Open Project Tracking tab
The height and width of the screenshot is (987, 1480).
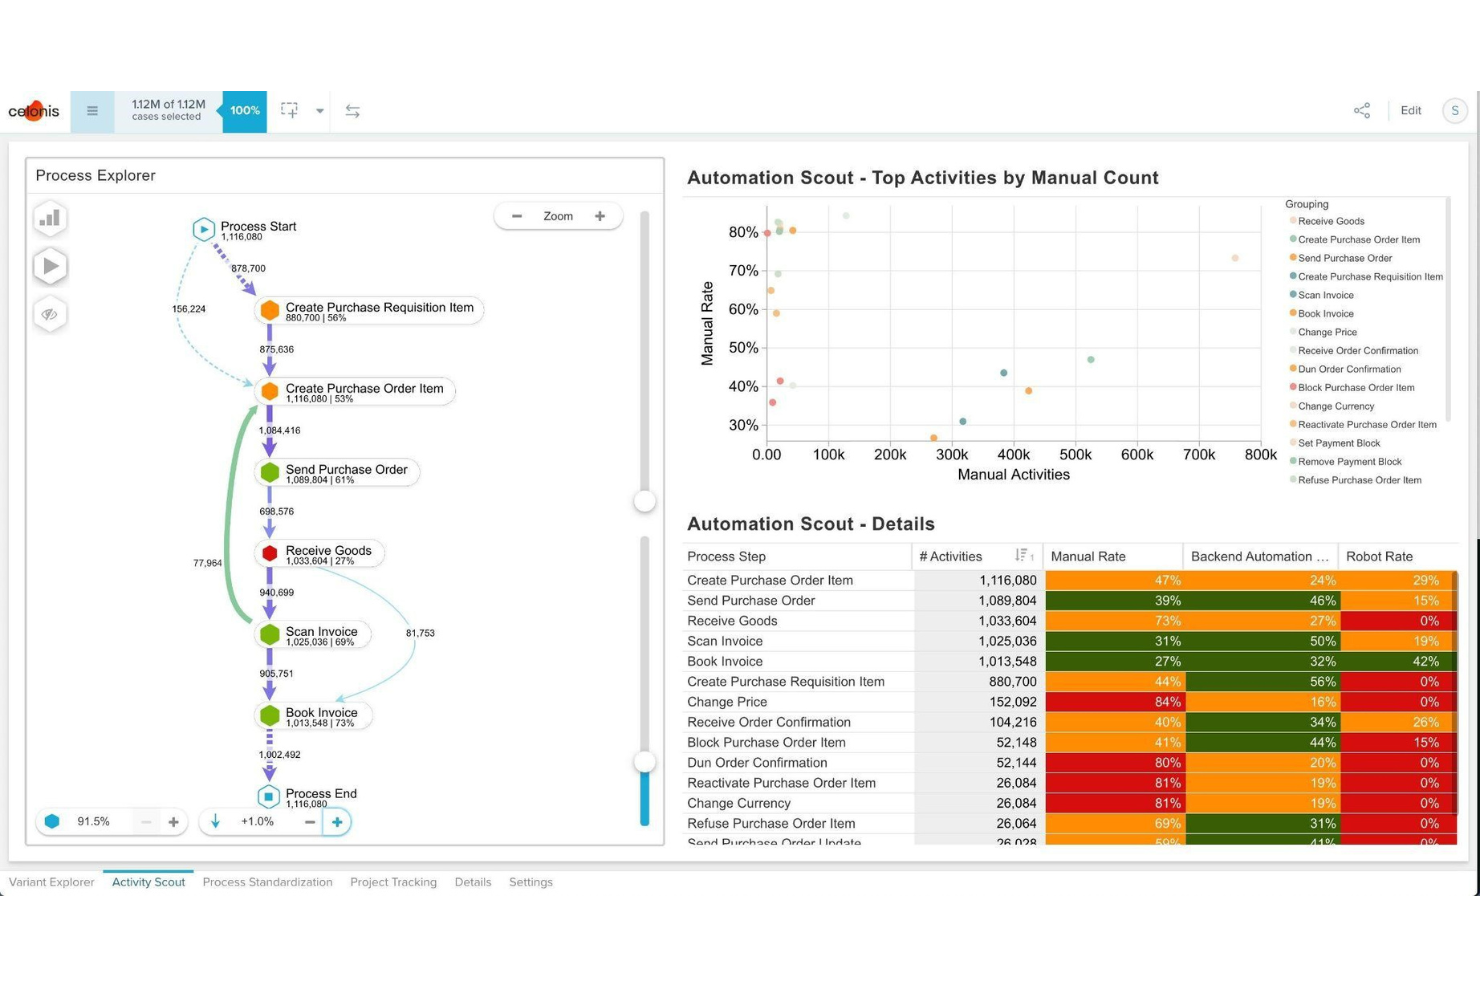(393, 882)
